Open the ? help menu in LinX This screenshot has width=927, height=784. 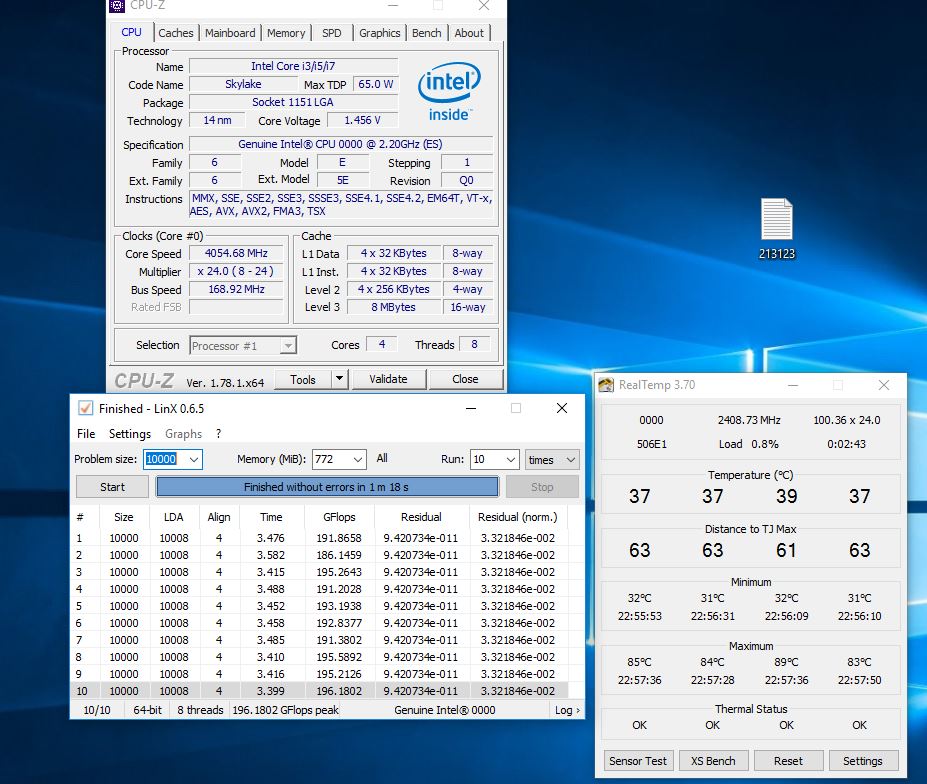219,433
